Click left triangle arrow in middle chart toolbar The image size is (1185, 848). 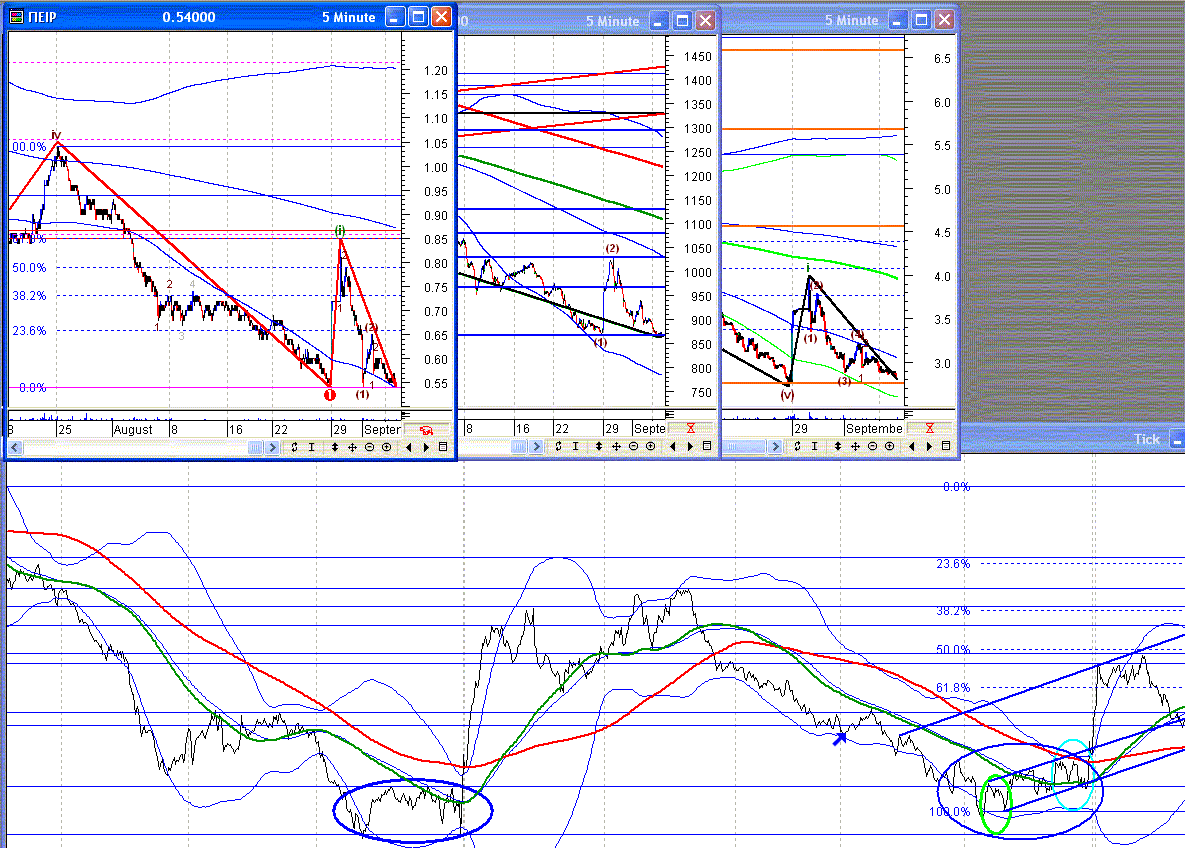[673, 446]
